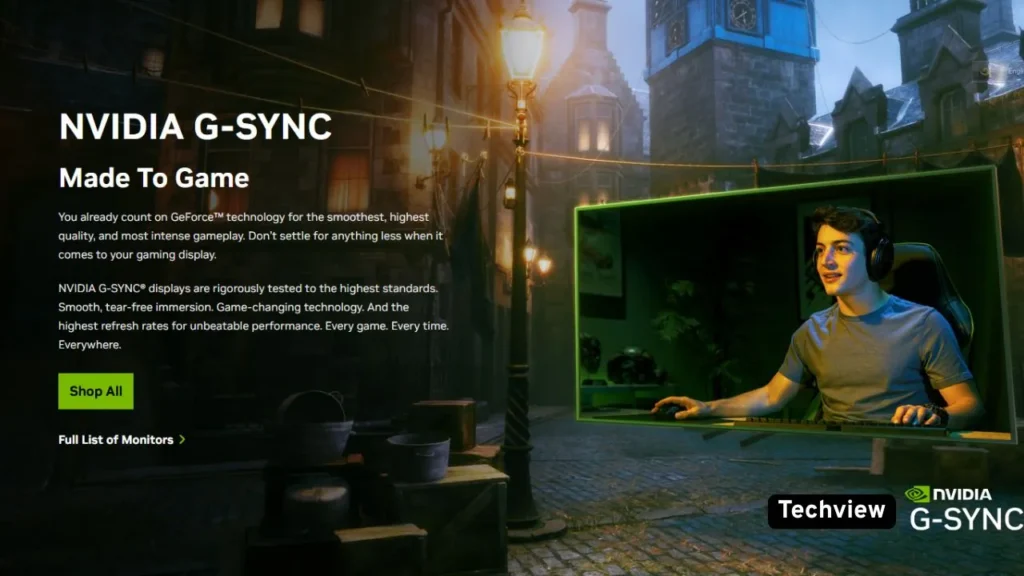Select the large "NVIDIA G-SYNC" page heading
This screenshot has height=576, width=1024.
195,127
